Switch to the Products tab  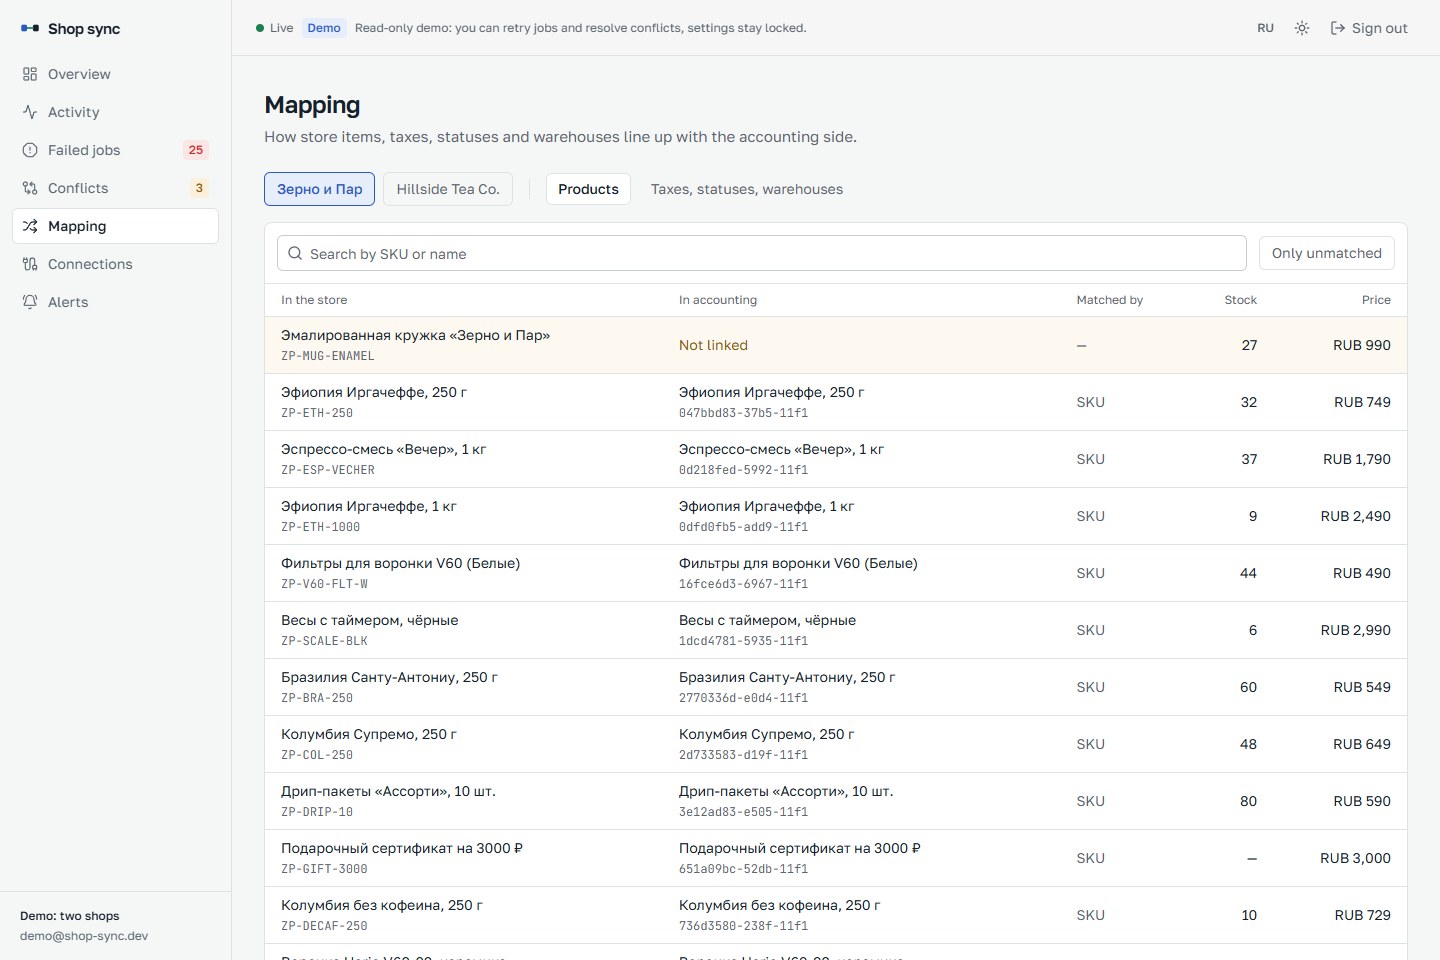pyautogui.click(x=588, y=189)
